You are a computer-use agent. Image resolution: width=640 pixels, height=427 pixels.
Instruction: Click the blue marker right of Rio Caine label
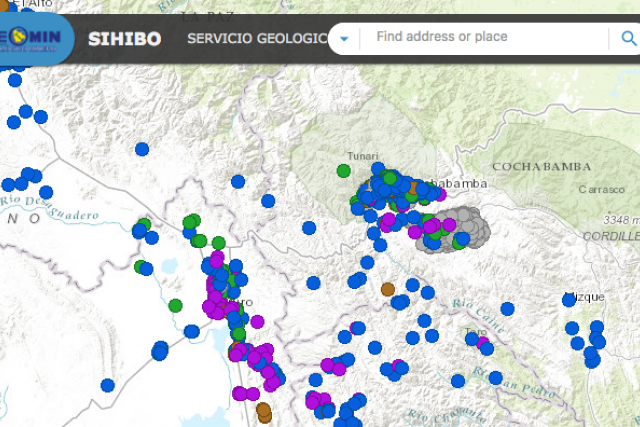pos(506,309)
